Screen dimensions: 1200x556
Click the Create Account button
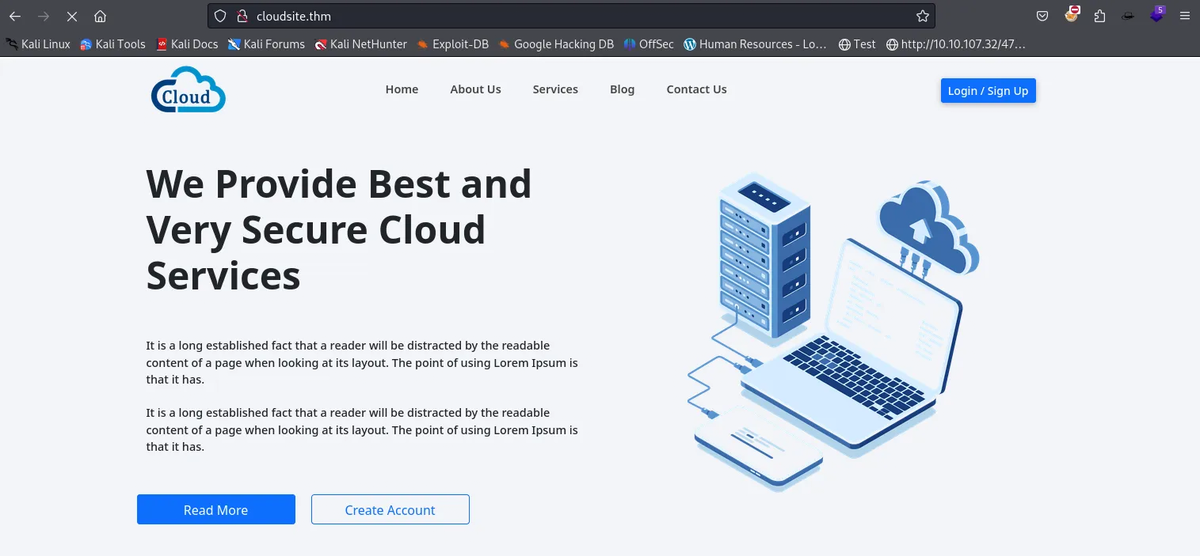tap(390, 510)
